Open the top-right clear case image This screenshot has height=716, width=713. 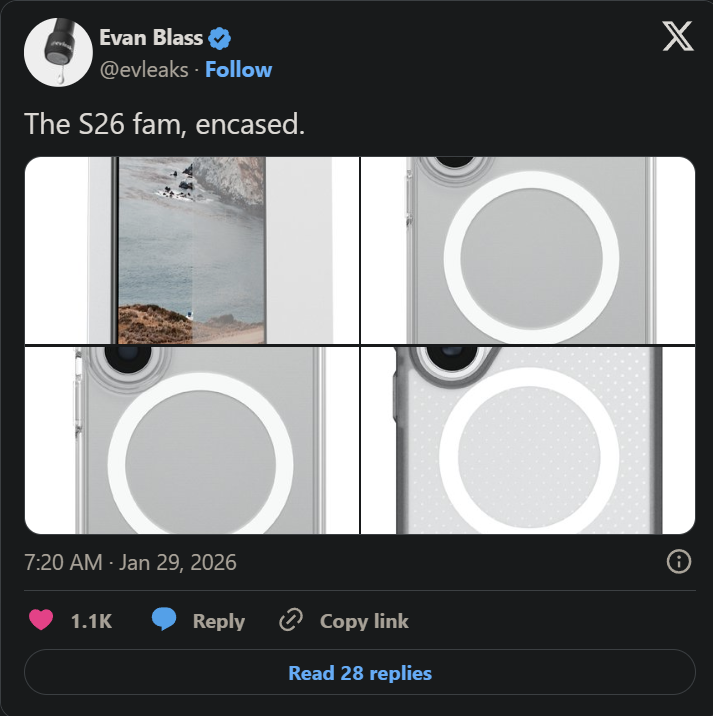coord(528,250)
